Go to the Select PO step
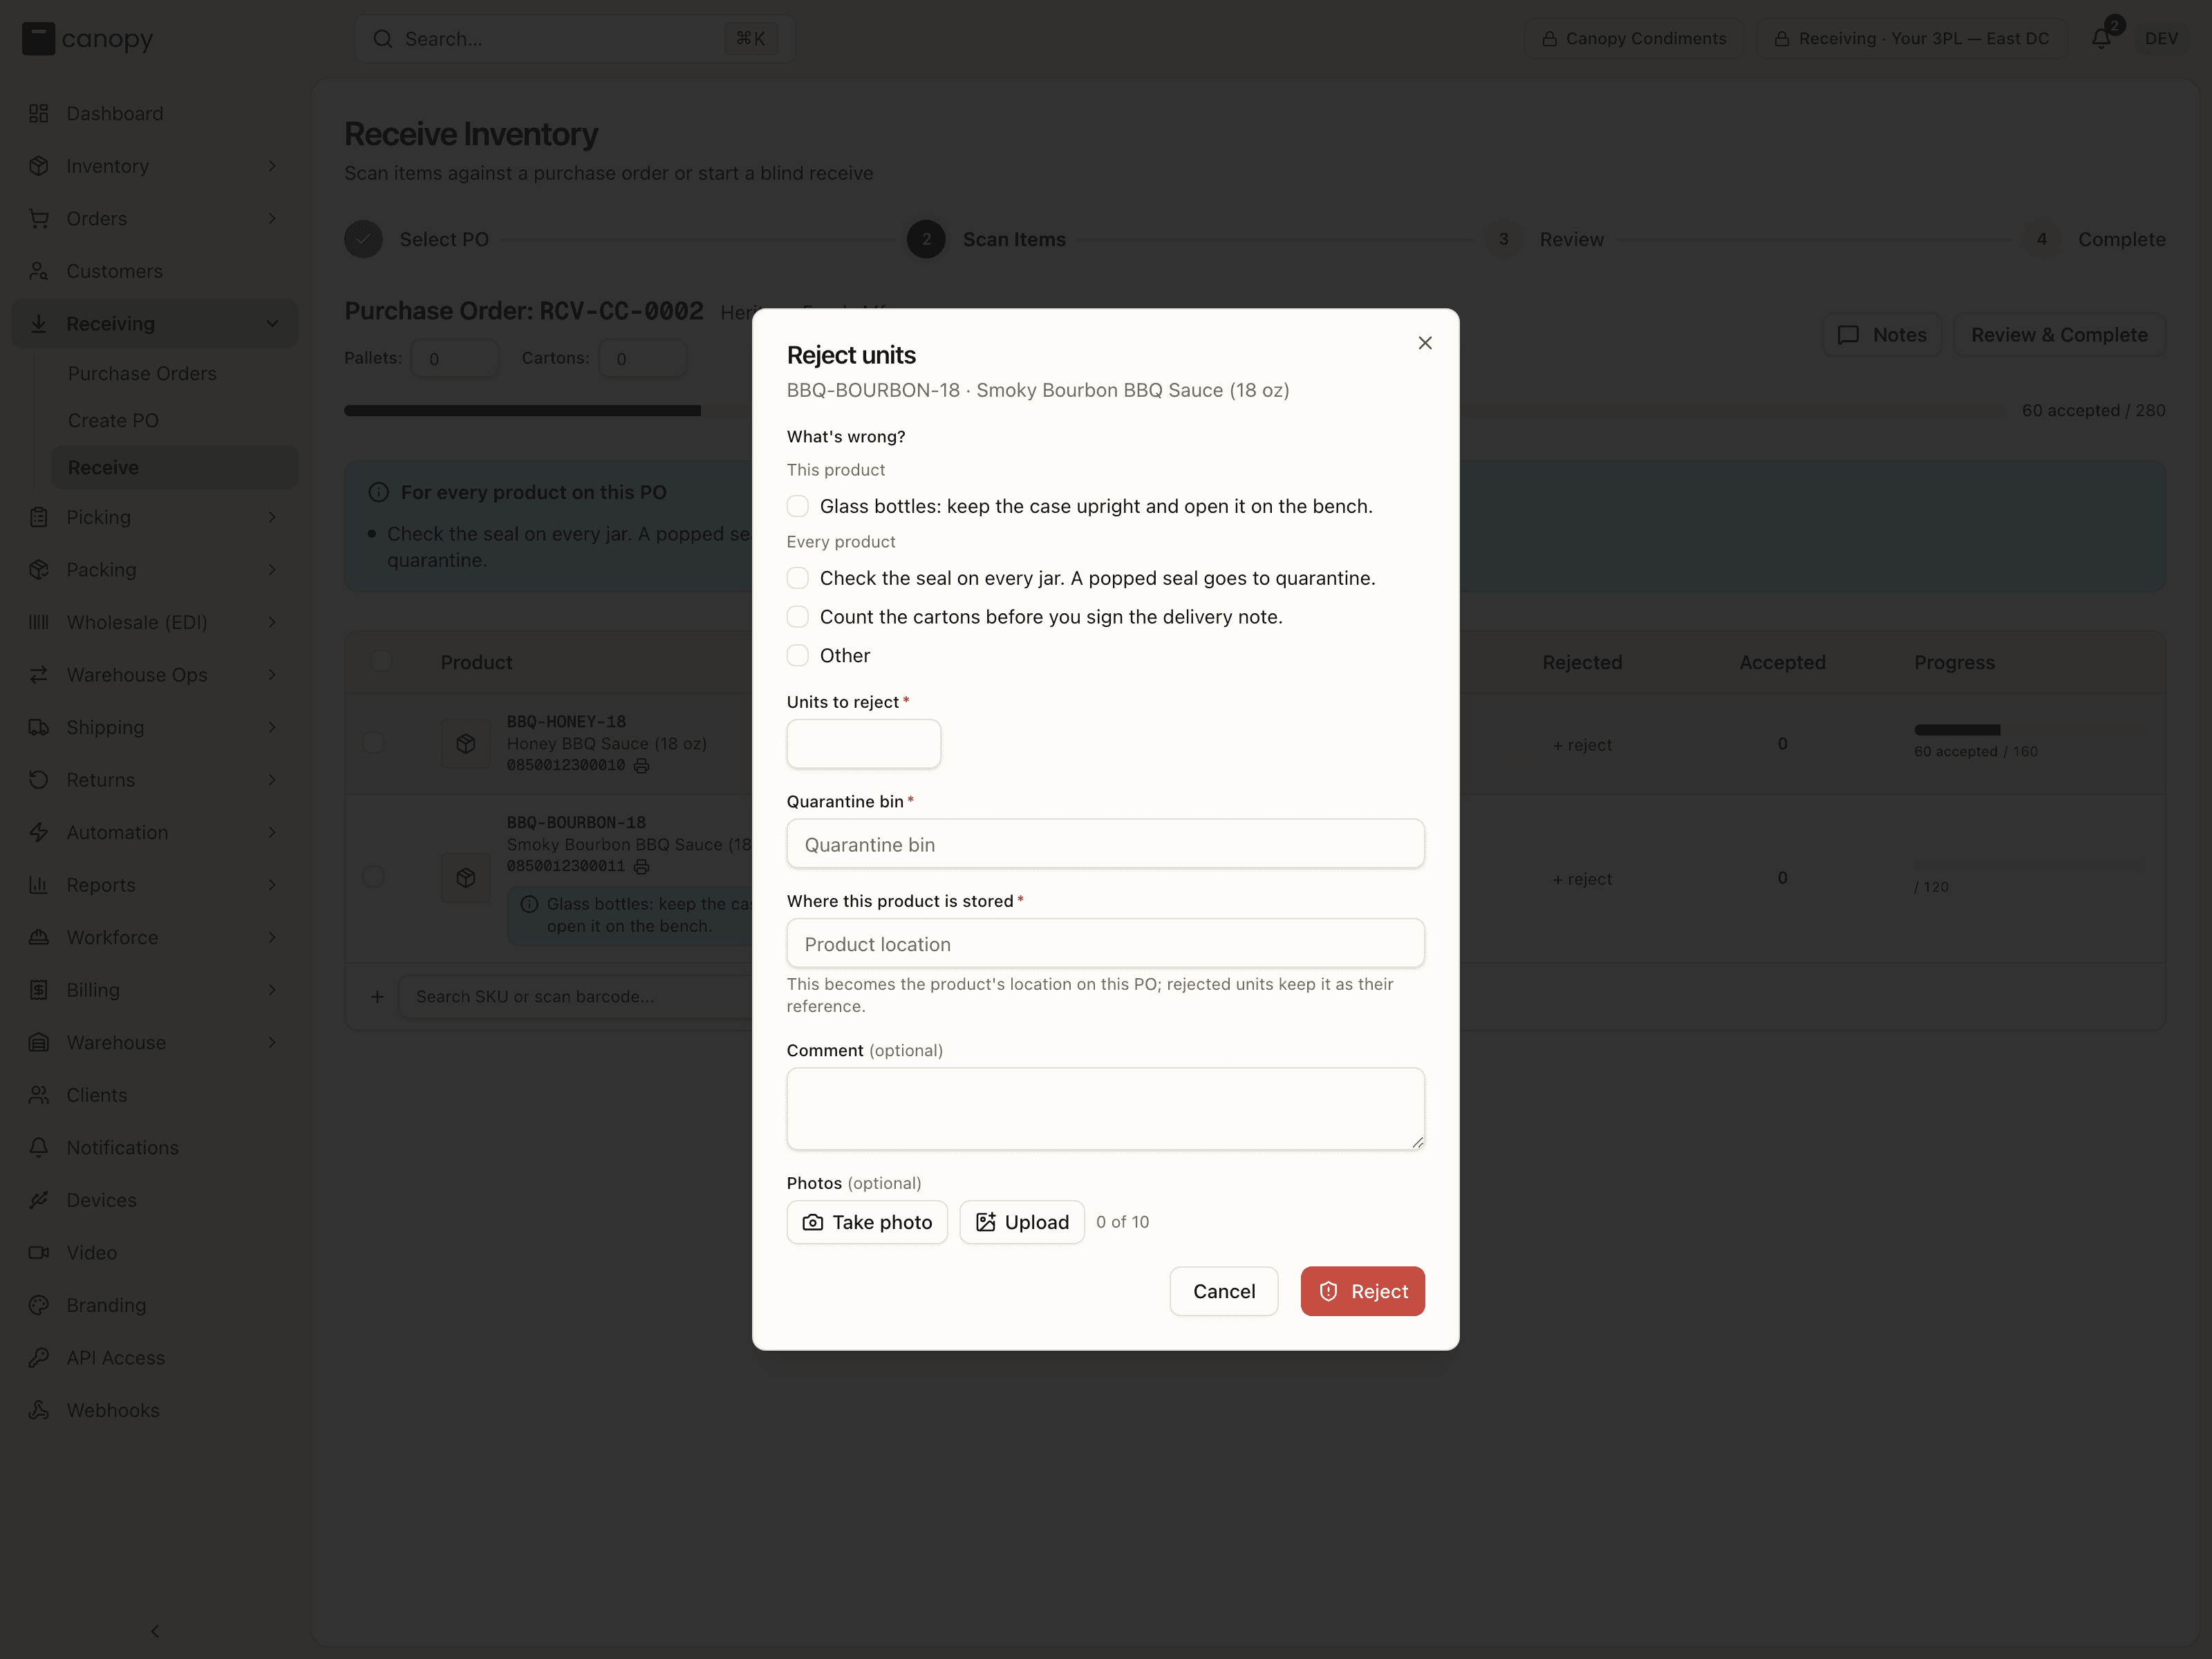Viewport: 2212px width, 1659px height. point(417,240)
